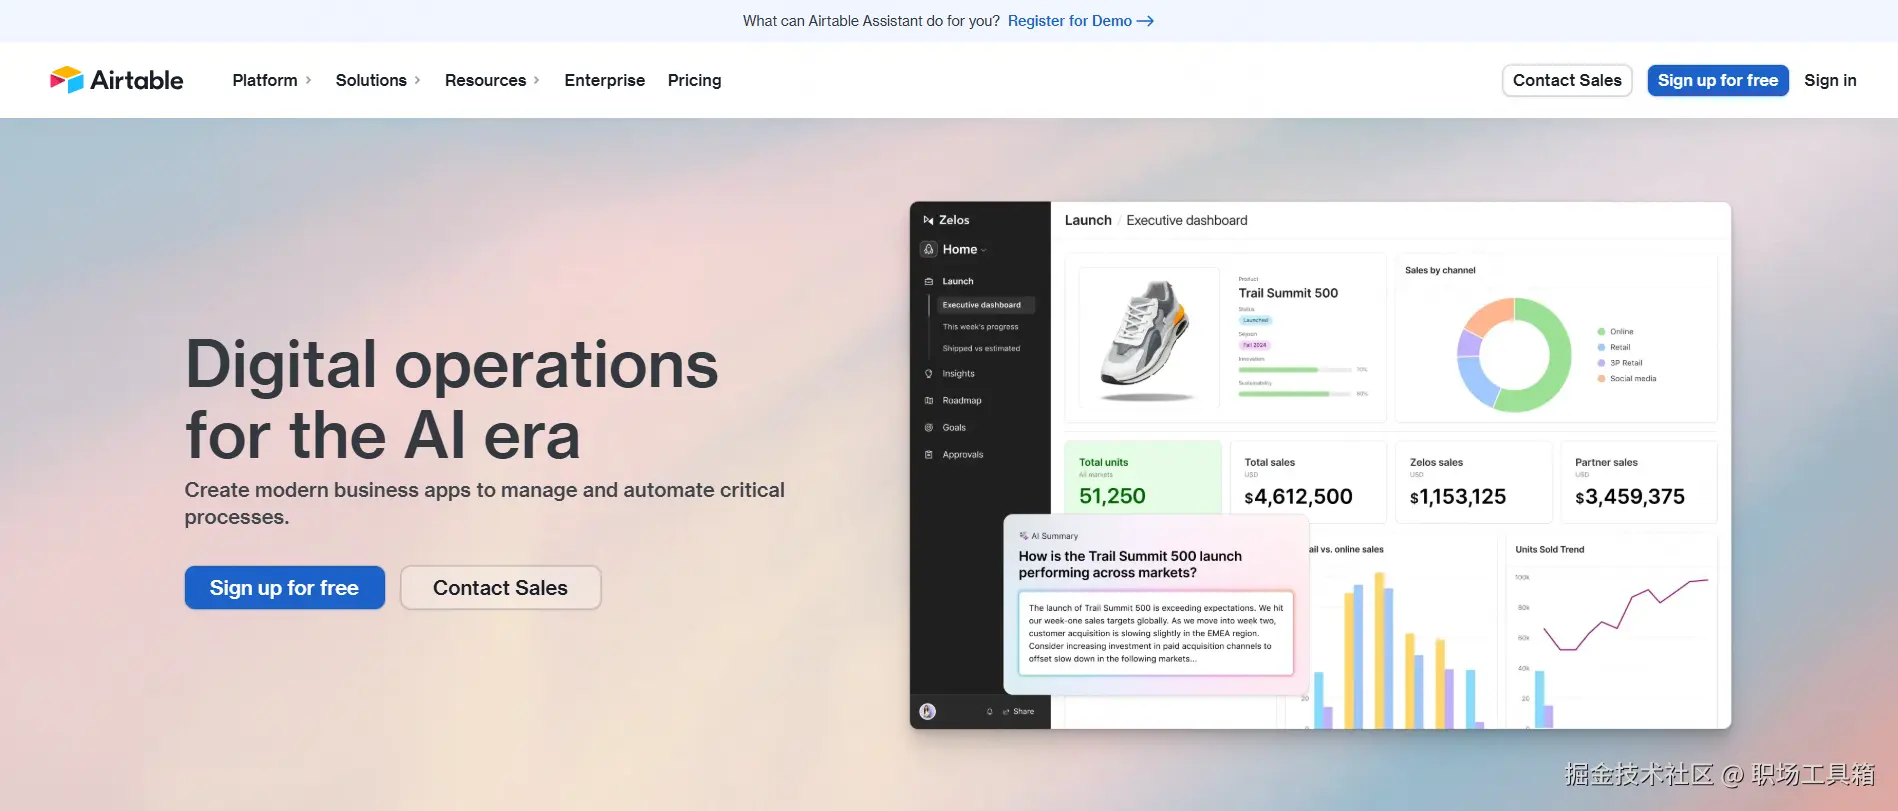Click the rocket icon beside Home
1898x811 pixels.
[x=929, y=249]
